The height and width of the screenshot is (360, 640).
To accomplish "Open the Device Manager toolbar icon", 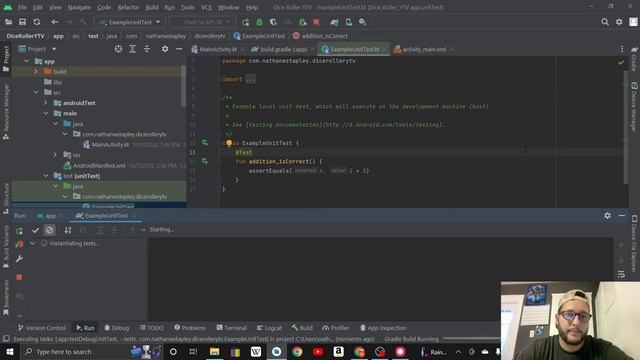I will [349, 22].
